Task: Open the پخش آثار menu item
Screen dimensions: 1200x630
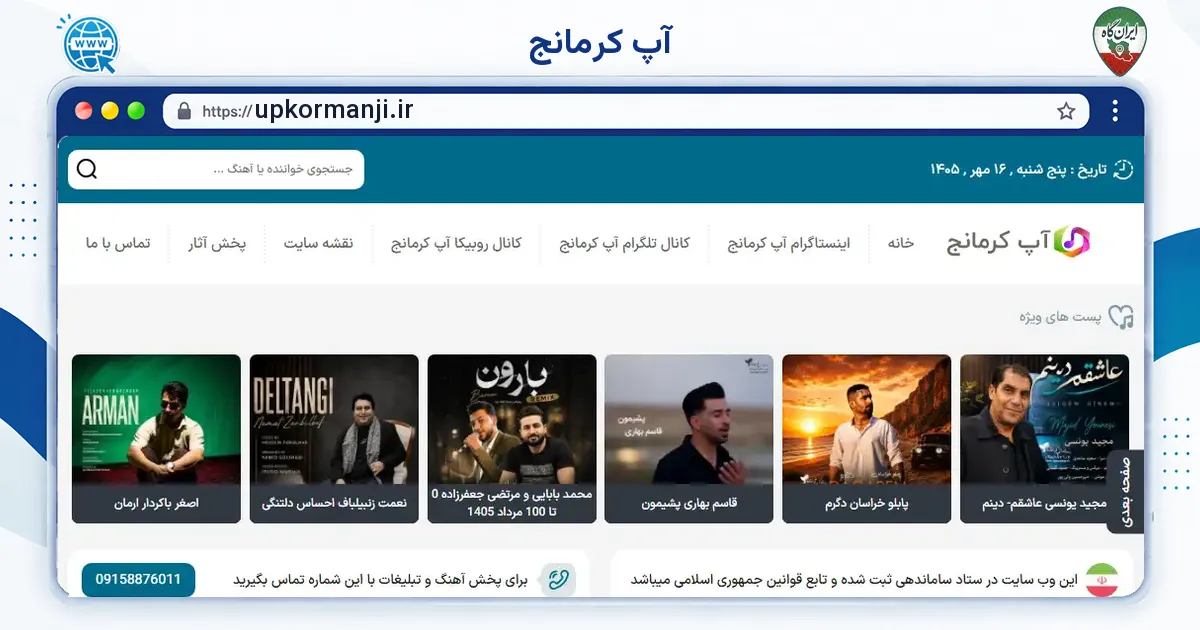Action: pyautogui.click(x=217, y=243)
